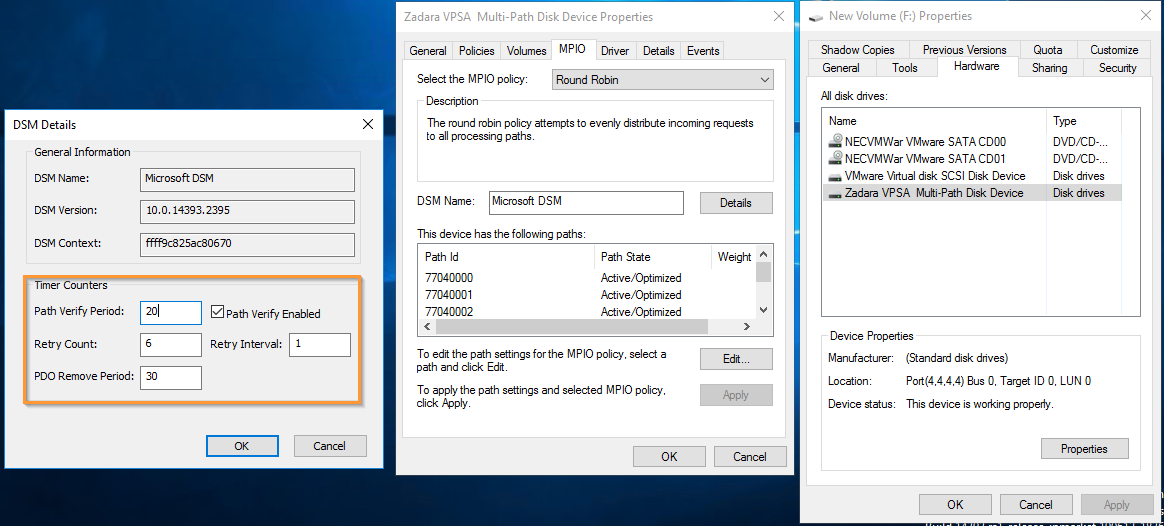Viewport: 1164px width, 526px height.
Task: Click the Properties button for the device
Action: click(x=1084, y=449)
